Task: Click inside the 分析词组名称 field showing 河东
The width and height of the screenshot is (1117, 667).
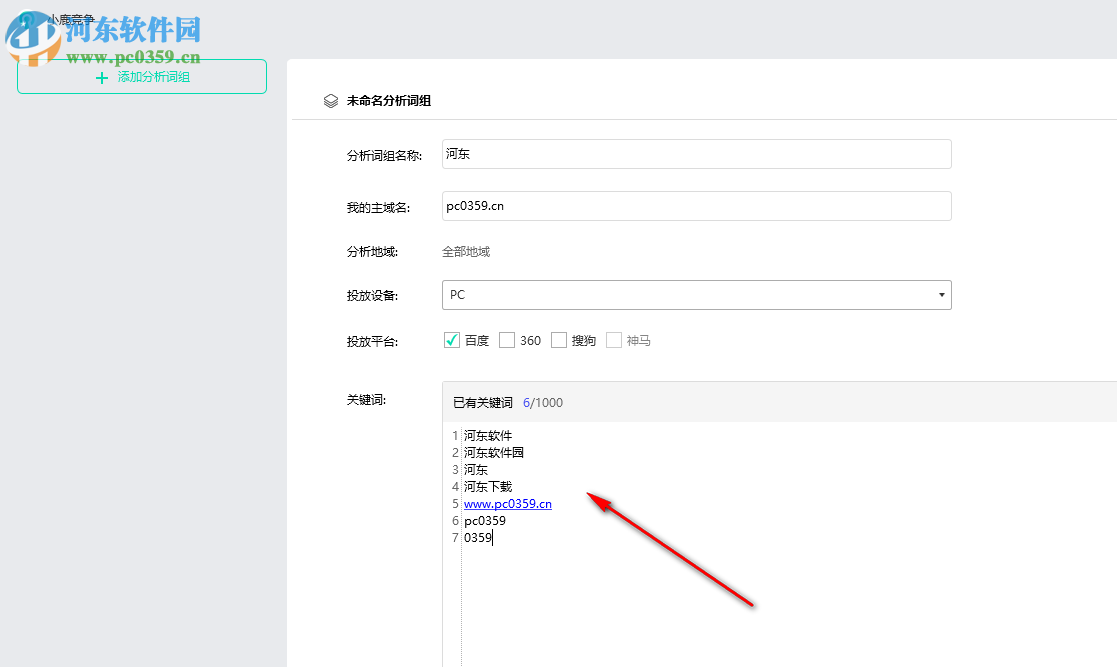Action: click(x=695, y=154)
